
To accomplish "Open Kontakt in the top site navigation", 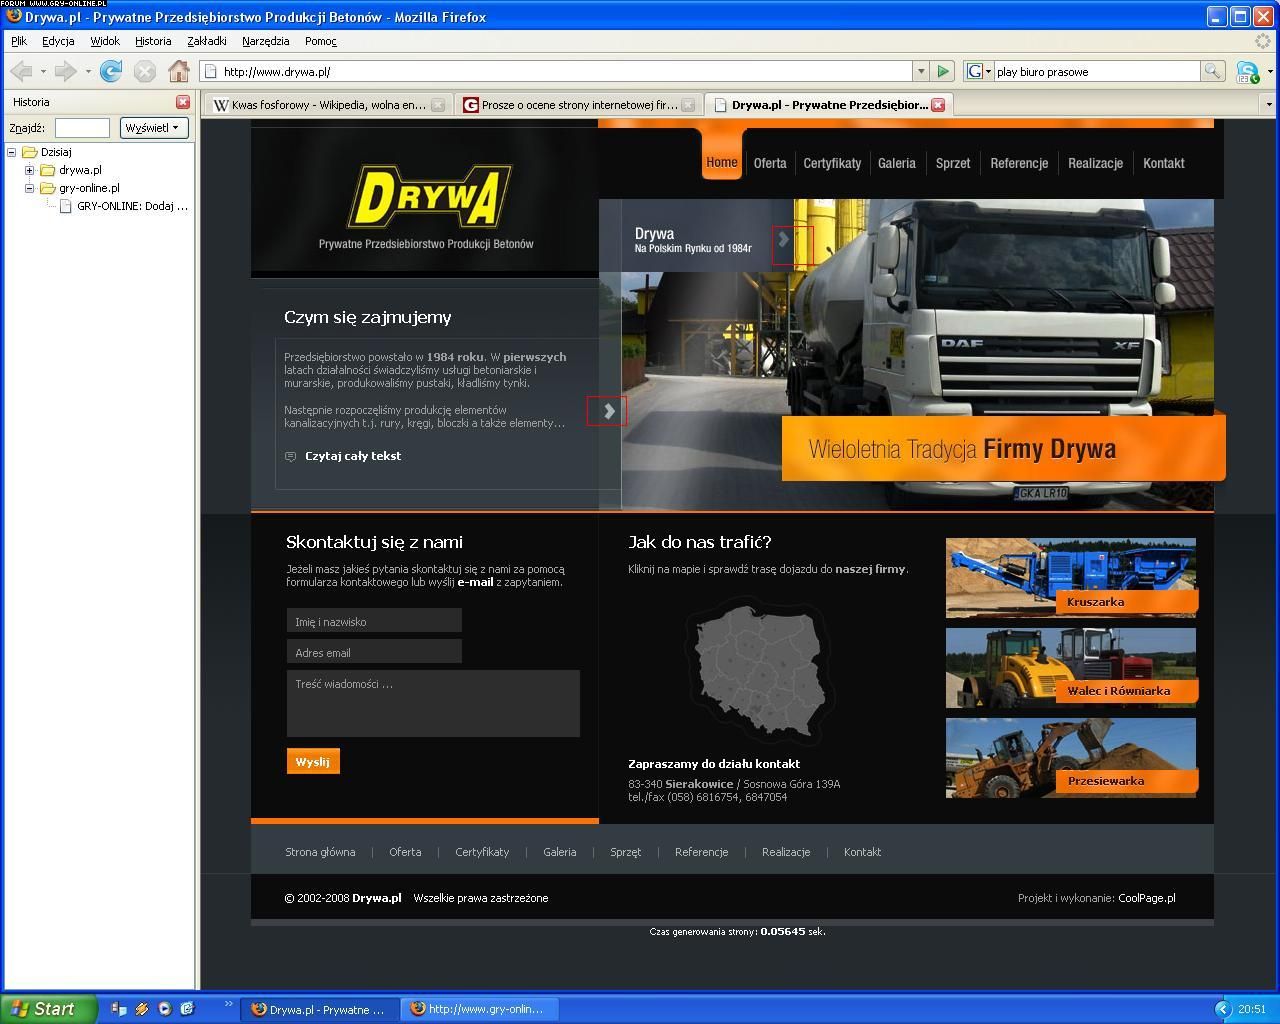I will pyautogui.click(x=1163, y=163).
